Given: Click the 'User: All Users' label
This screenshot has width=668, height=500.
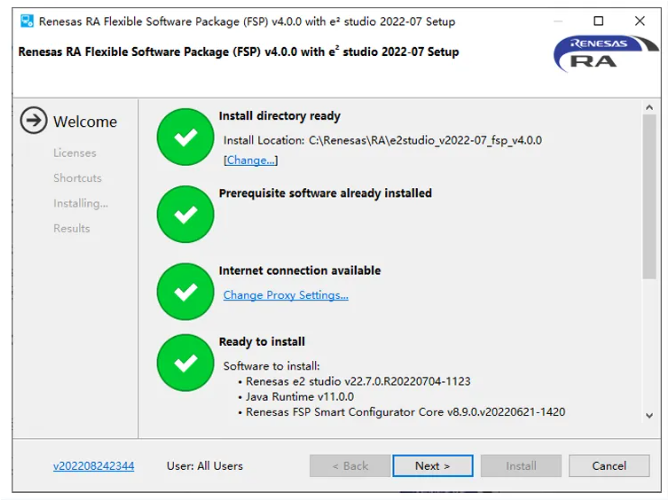Looking at the screenshot, I should (204, 466).
